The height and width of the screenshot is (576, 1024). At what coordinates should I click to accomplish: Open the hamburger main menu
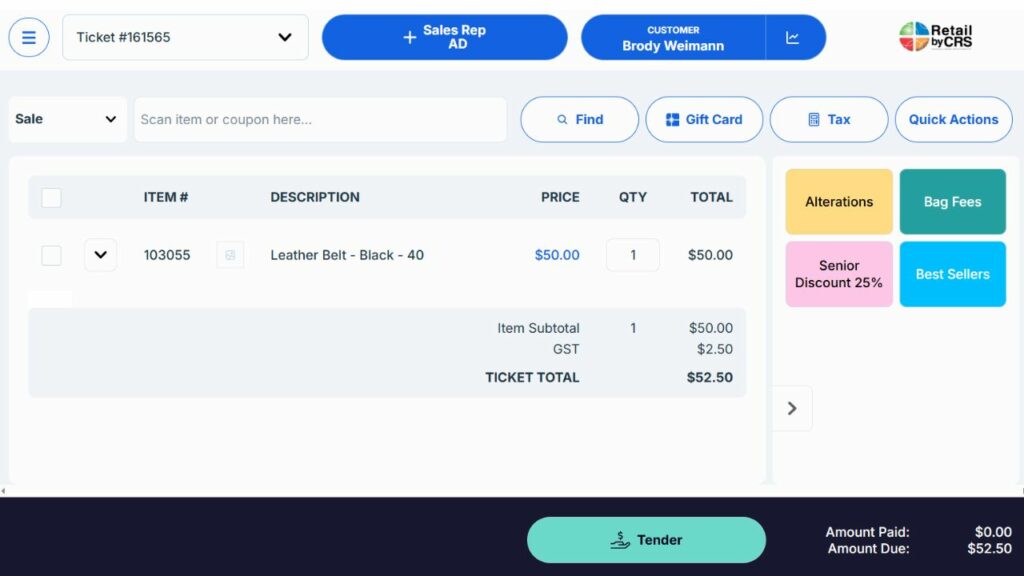(29, 38)
